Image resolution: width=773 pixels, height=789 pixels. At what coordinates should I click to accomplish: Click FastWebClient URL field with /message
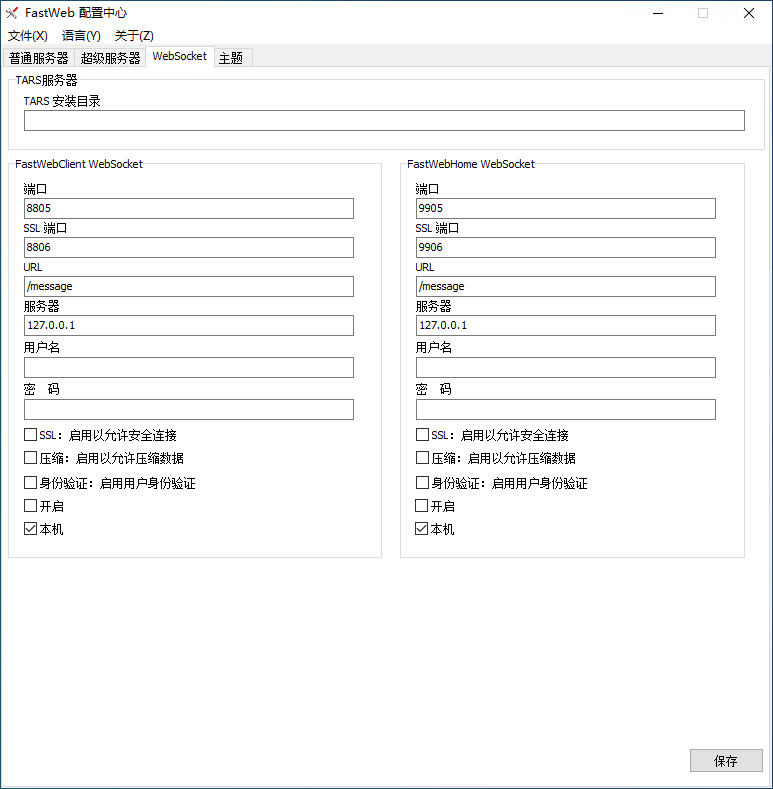pos(189,286)
